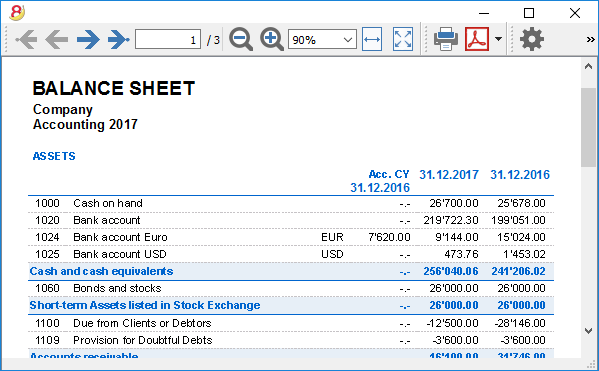Print the balance sheet report
599x371 pixels.
pyautogui.click(x=446, y=39)
